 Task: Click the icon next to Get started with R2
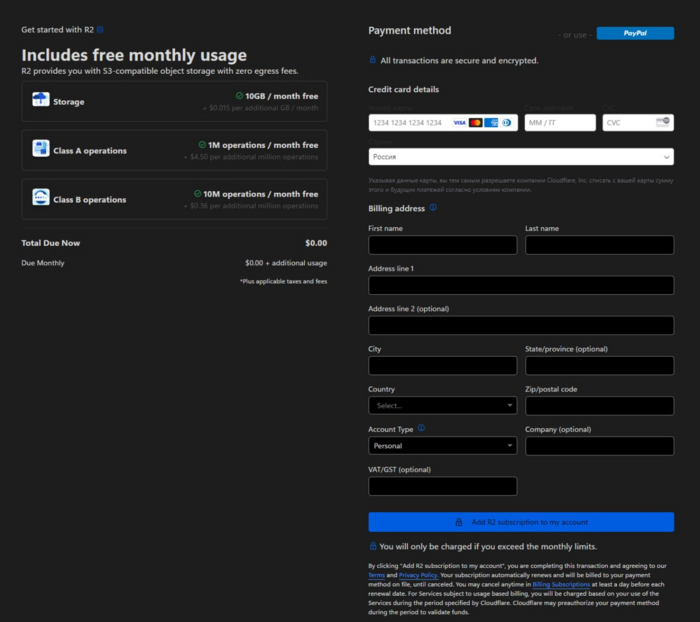pyautogui.click(x=100, y=30)
